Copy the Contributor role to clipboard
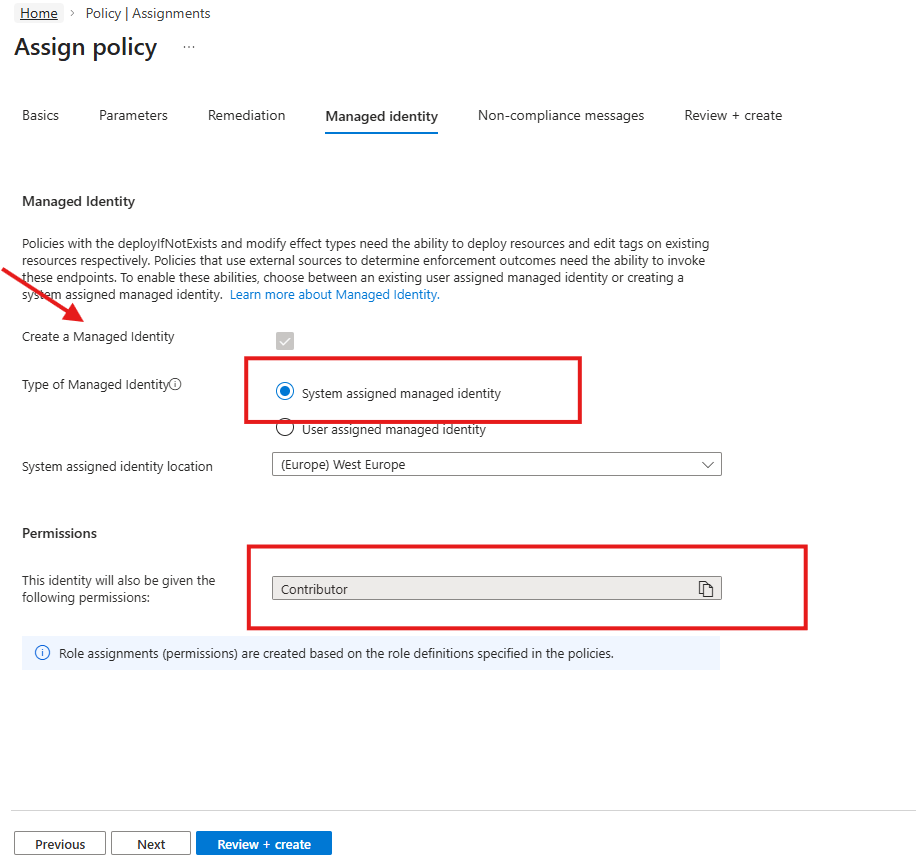 tap(706, 589)
